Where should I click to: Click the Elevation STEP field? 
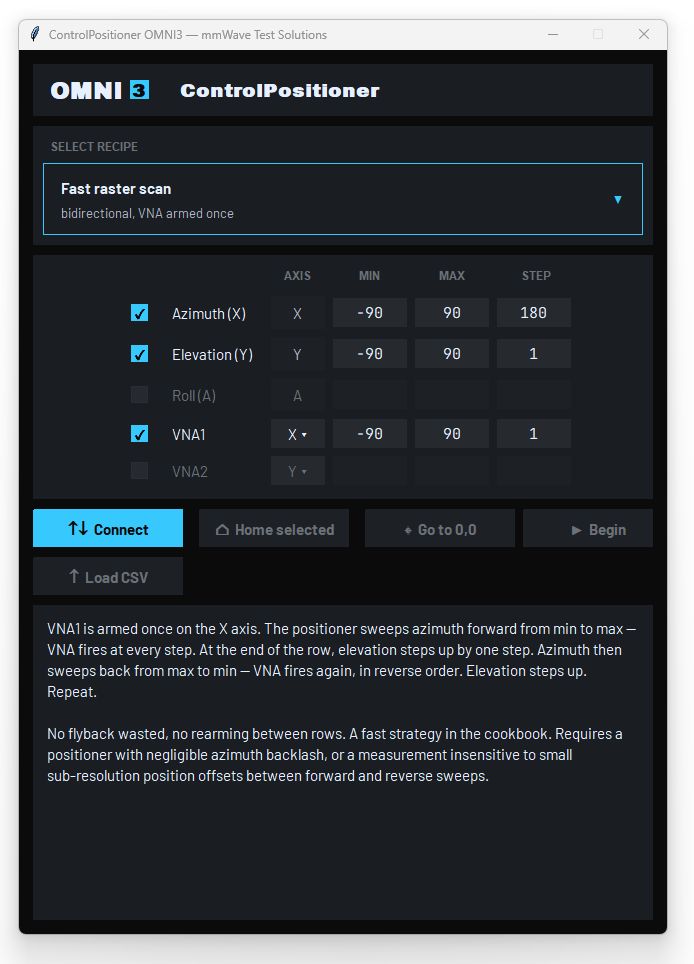click(x=534, y=354)
